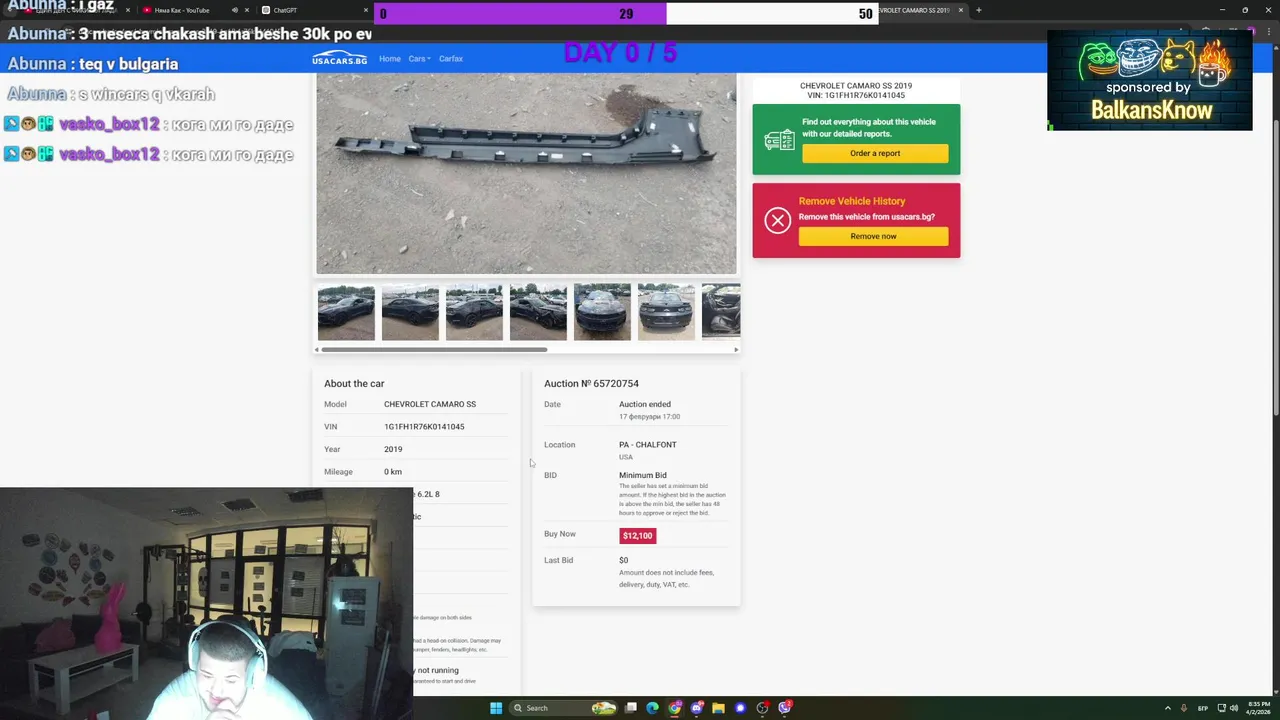Open File Explorer from taskbar
The width and height of the screenshot is (1280, 720).
718,708
